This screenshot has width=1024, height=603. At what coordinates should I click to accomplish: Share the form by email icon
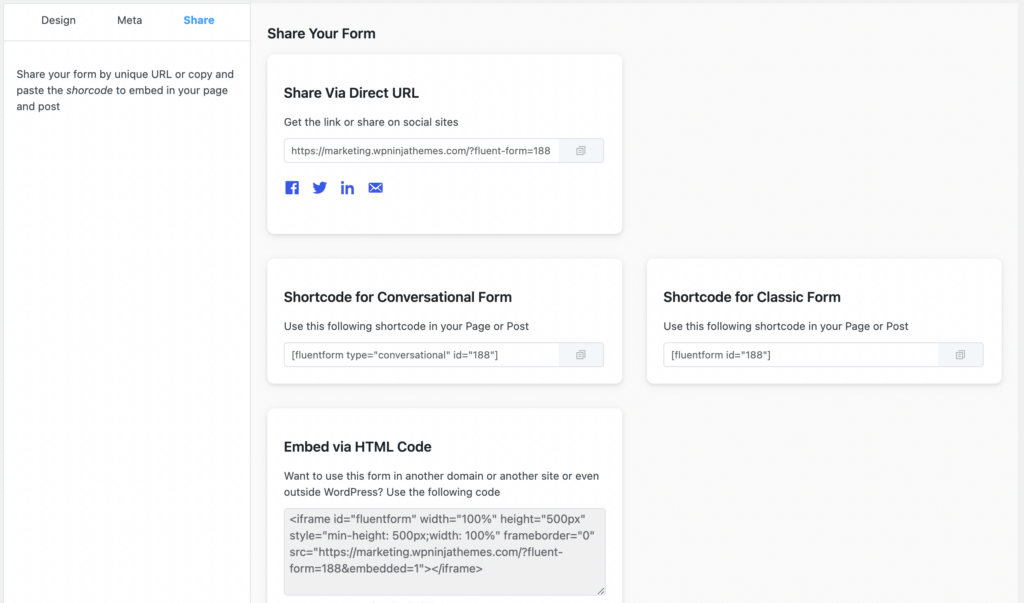click(376, 188)
